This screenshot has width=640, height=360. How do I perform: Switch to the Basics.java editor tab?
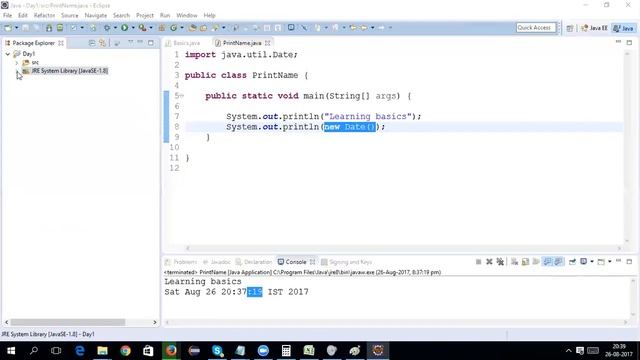tap(183, 43)
